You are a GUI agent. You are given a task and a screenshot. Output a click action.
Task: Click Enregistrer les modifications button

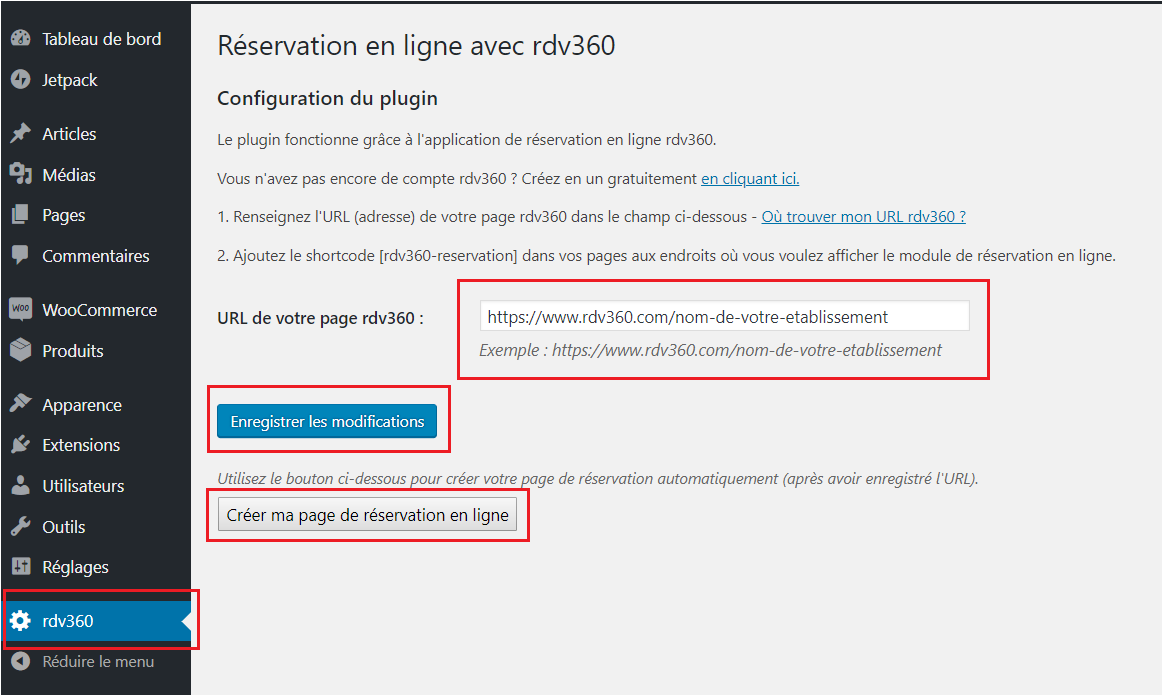coord(327,421)
